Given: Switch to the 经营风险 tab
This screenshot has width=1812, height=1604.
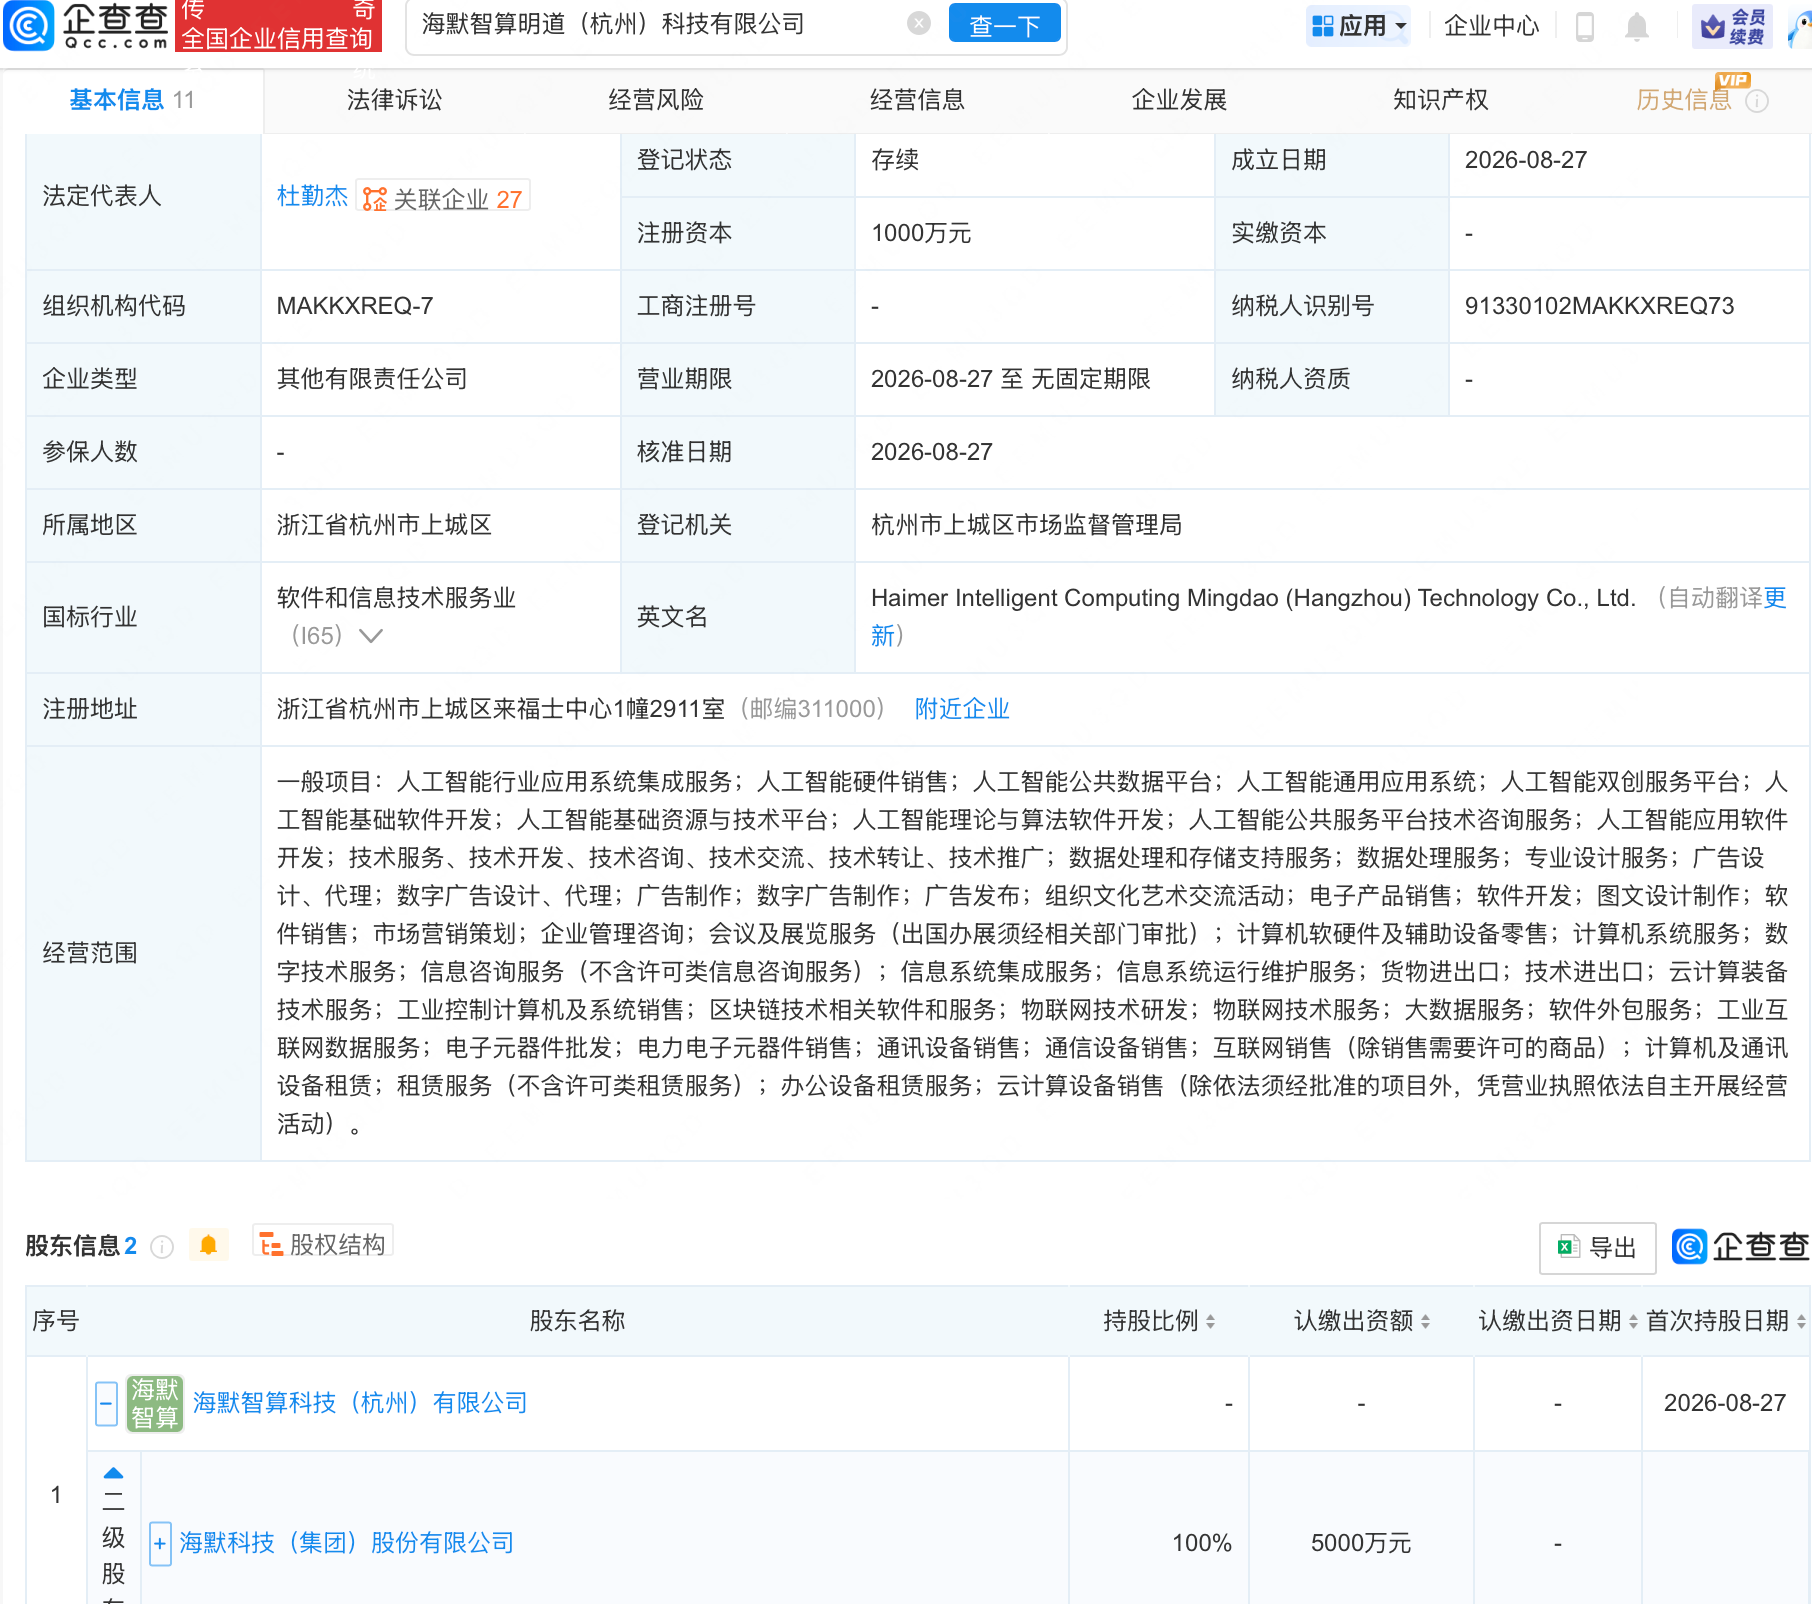Looking at the screenshot, I should (x=656, y=100).
